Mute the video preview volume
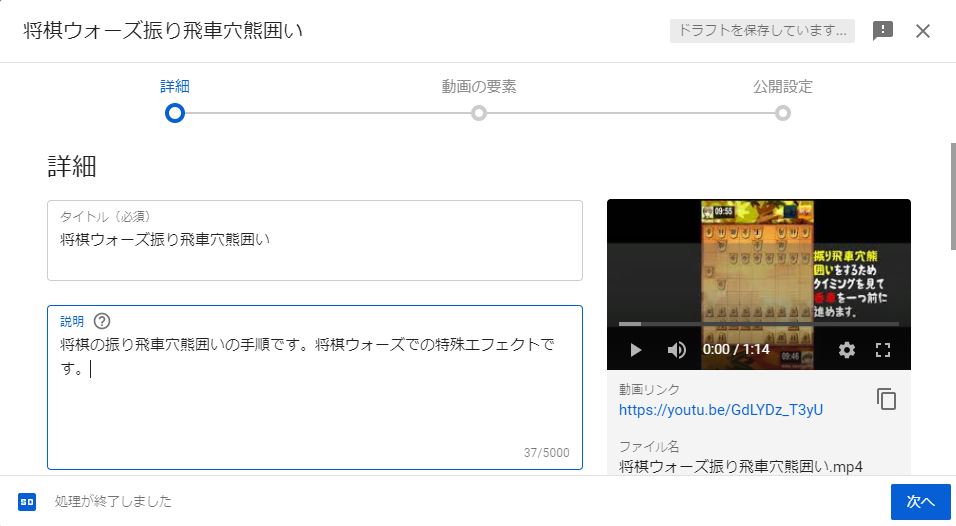Image resolution: width=956 pixels, height=526 pixels. (676, 350)
